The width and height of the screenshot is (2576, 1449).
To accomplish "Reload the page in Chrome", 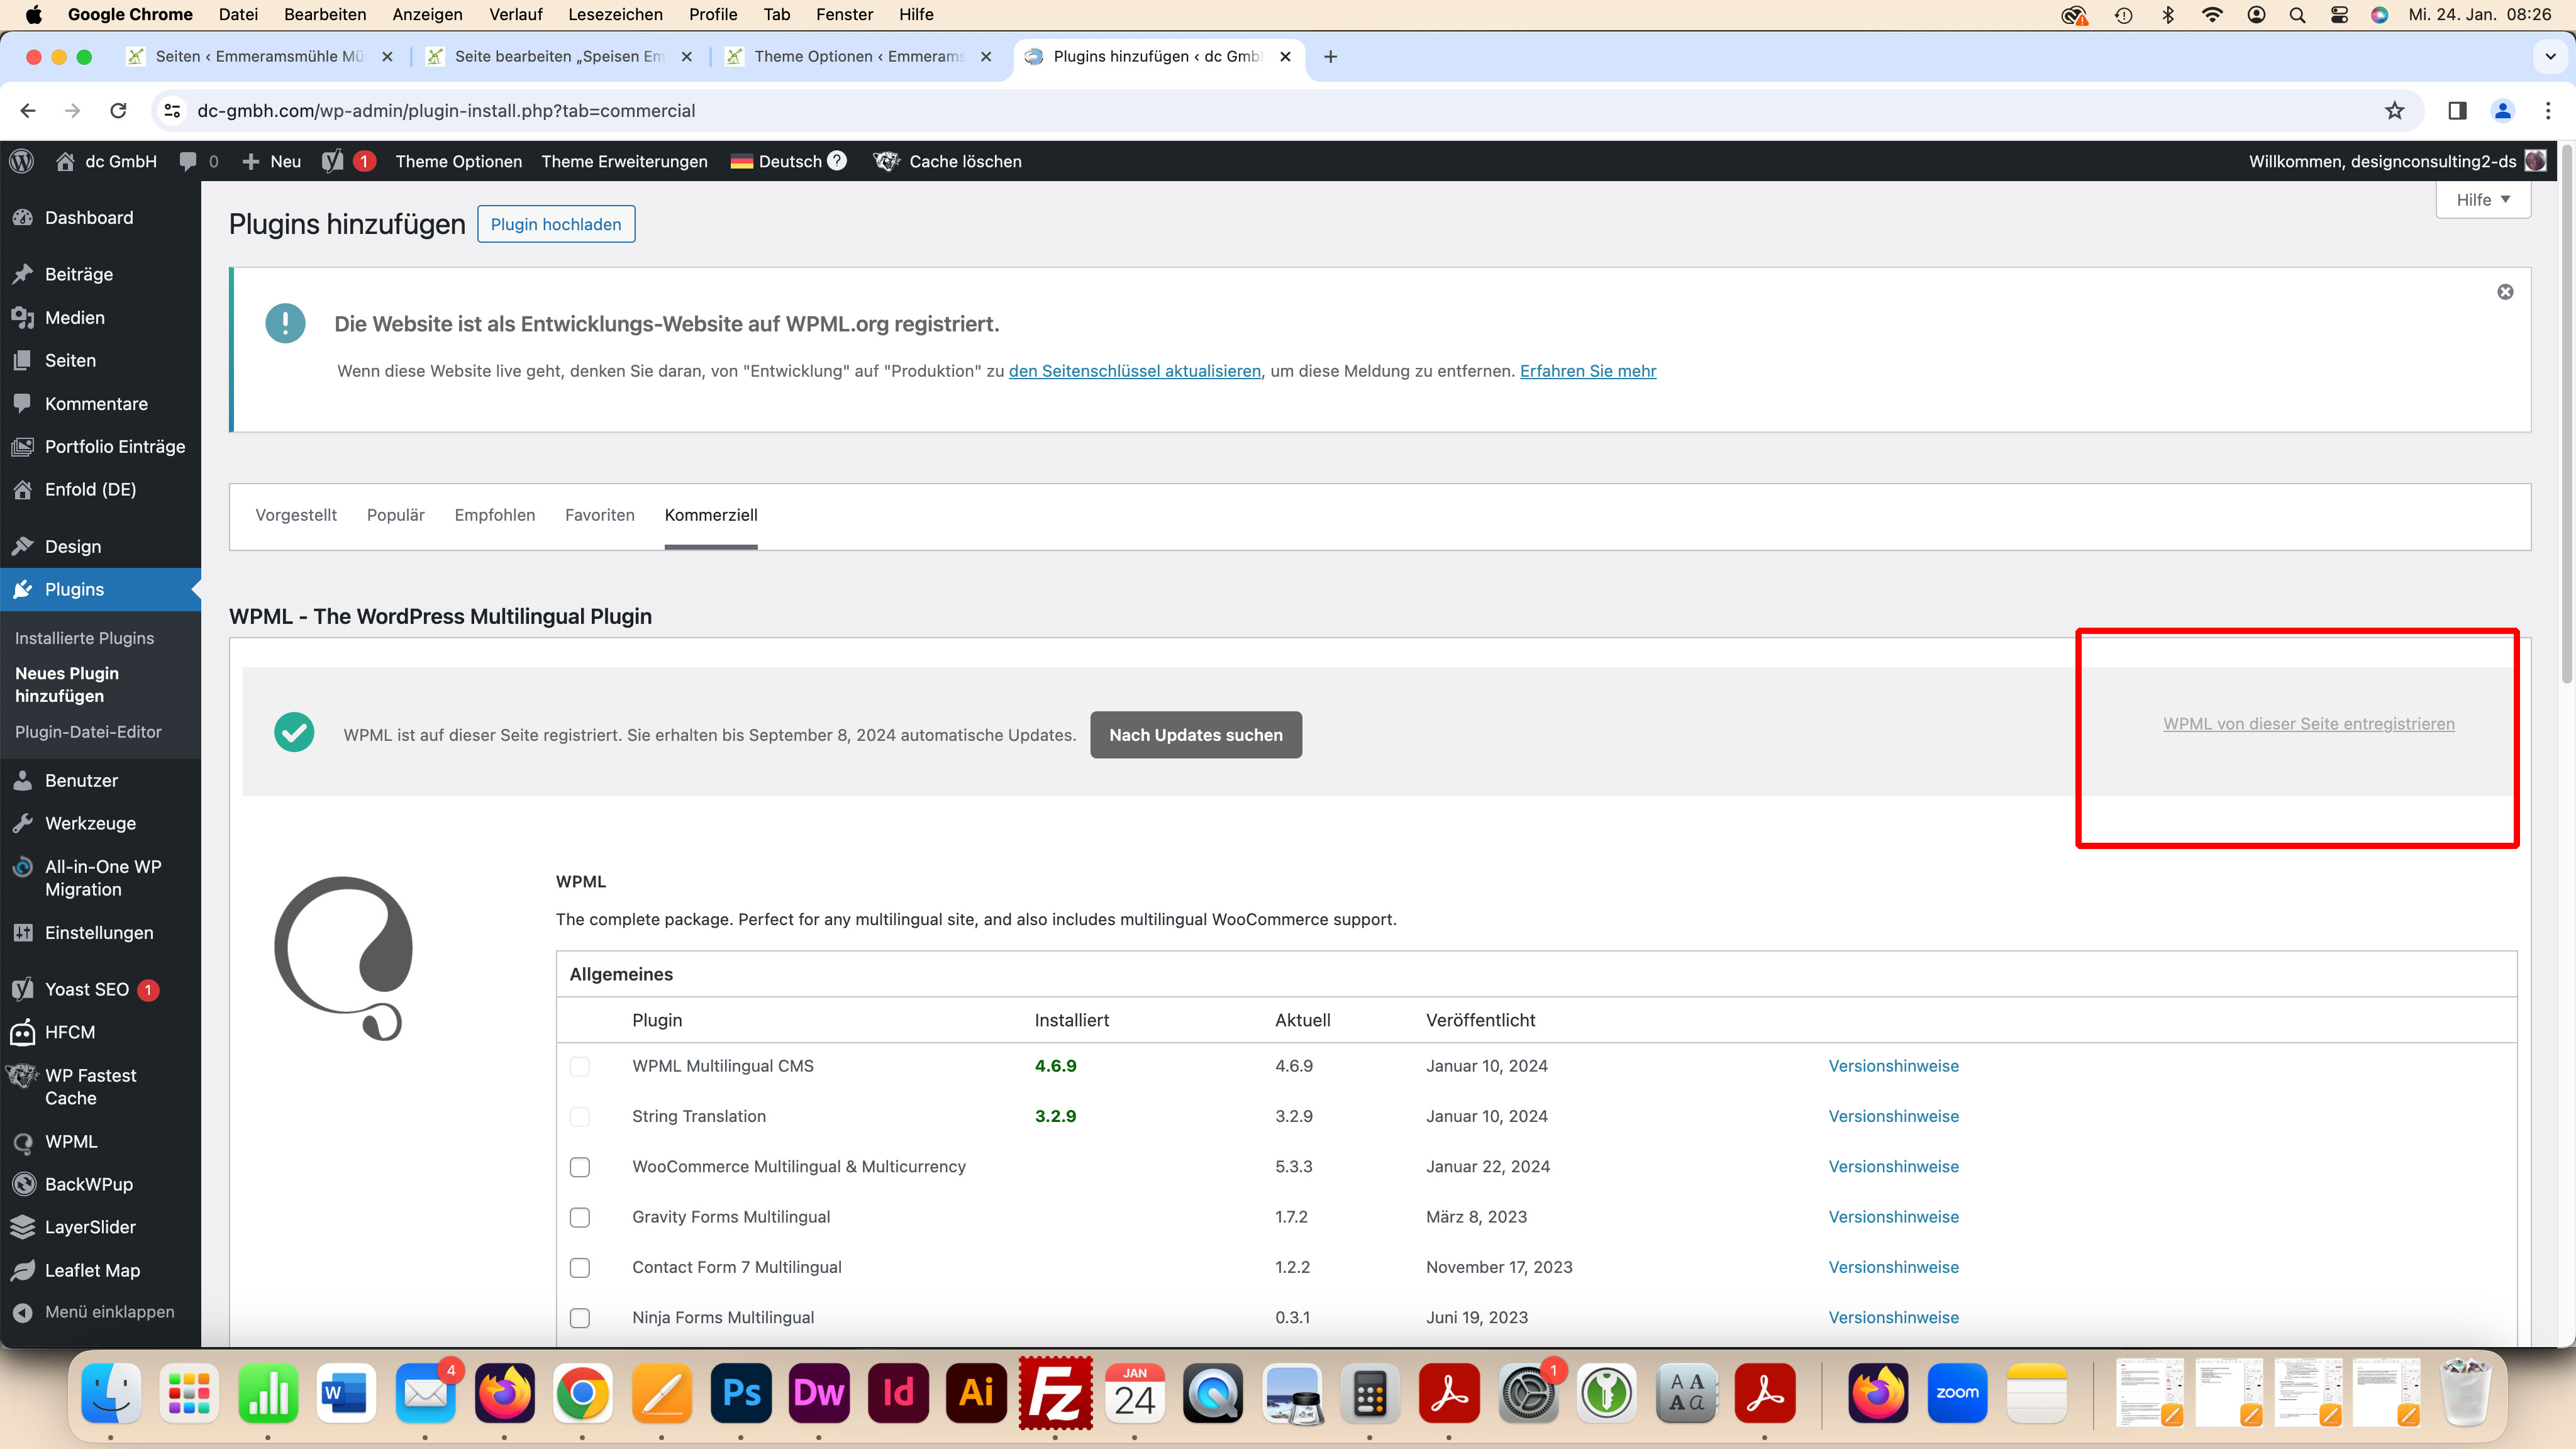I will [118, 111].
